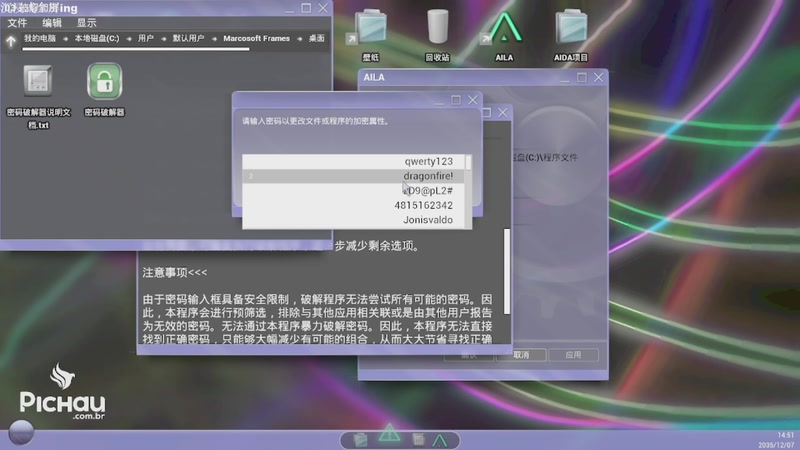Click 取消 in the AILA window
The height and width of the screenshot is (450, 800).
[521, 355]
